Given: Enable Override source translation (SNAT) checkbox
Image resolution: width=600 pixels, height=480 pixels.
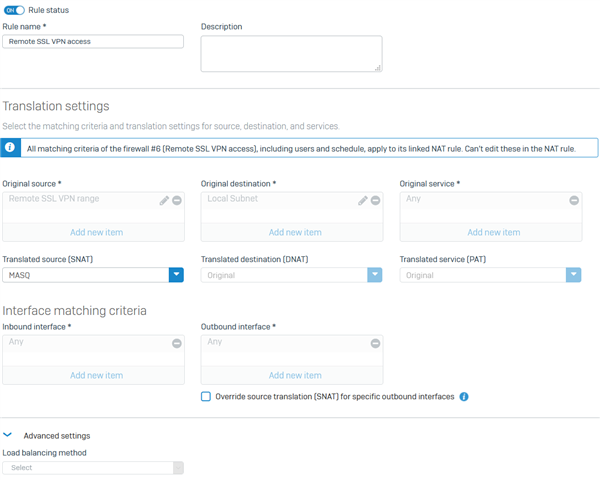Looking at the screenshot, I should 206,396.
